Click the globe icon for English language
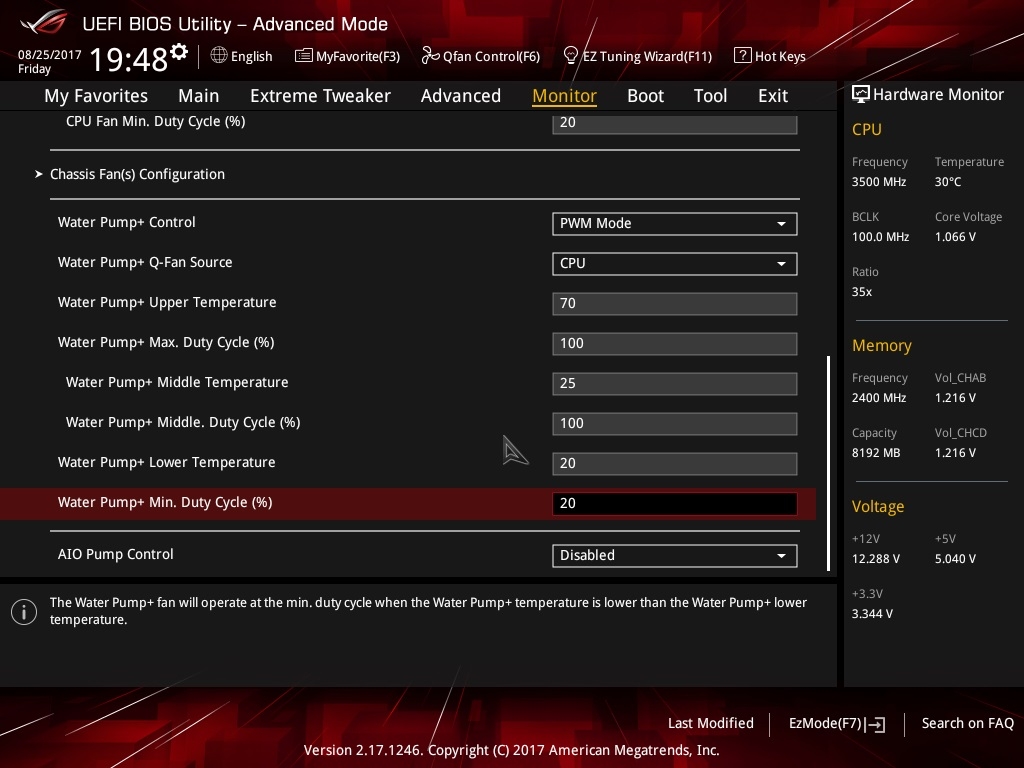This screenshot has height=768, width=1024. [219, 56]
